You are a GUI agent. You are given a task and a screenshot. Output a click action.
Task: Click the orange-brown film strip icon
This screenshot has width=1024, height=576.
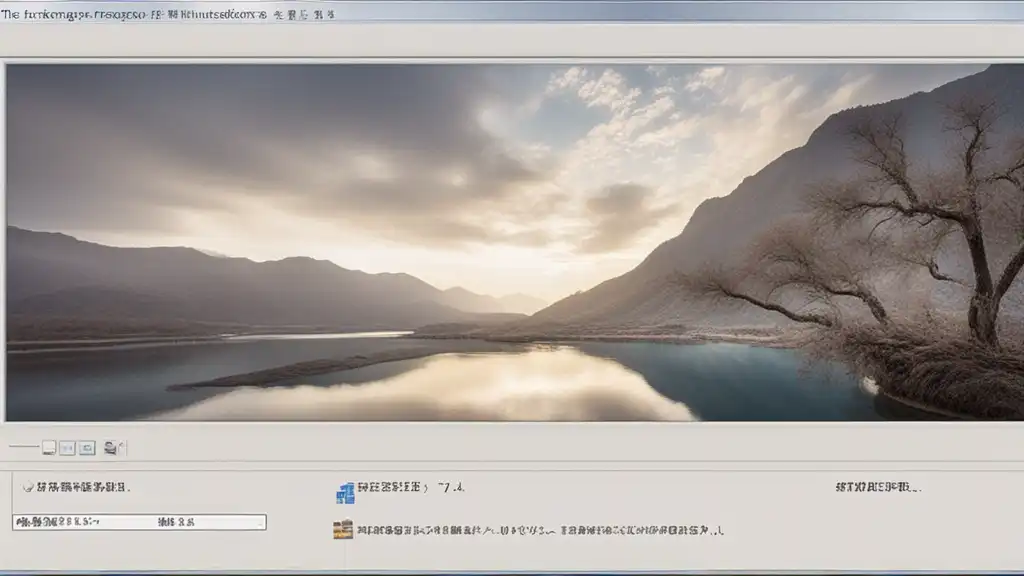coord(343,530)
